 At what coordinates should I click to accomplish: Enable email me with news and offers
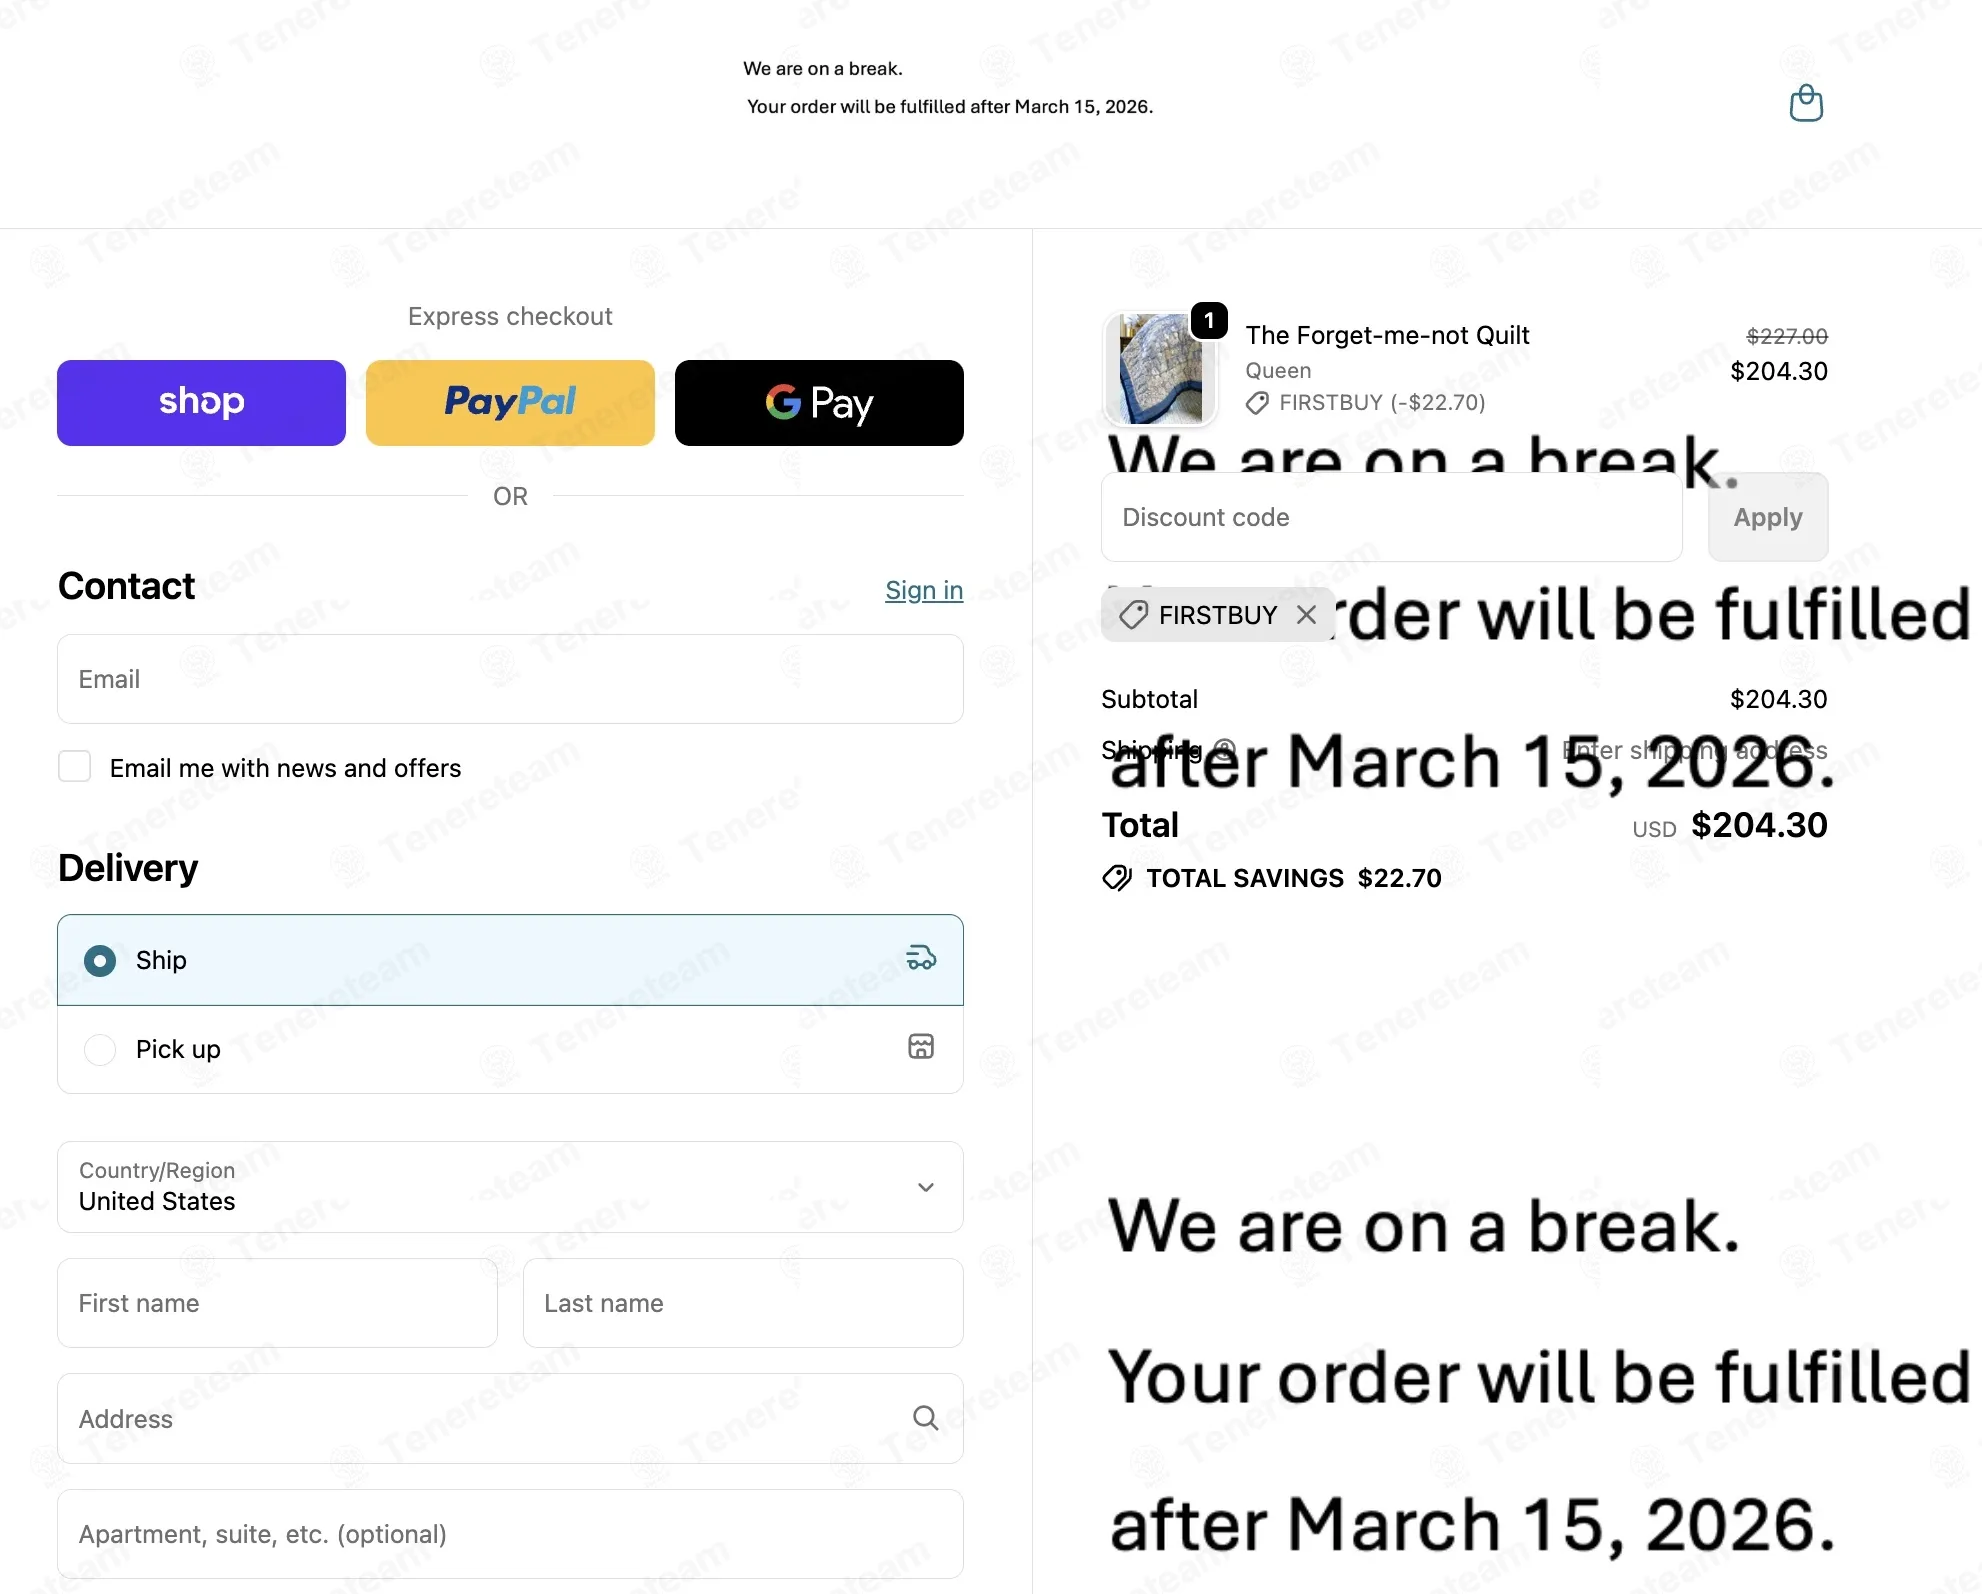pos(75,767)
